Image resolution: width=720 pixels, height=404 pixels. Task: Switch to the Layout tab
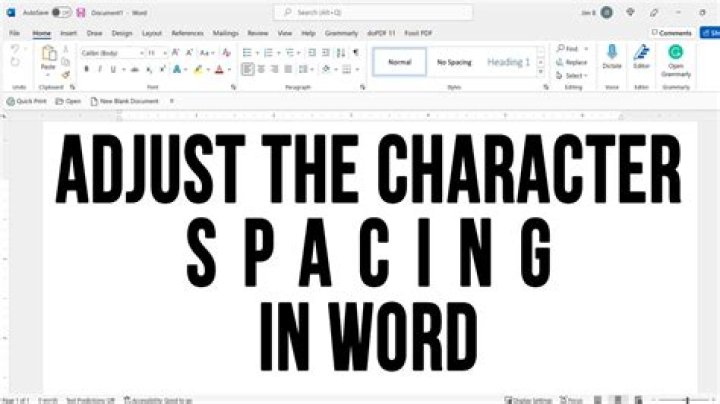[x=152, y=33]
